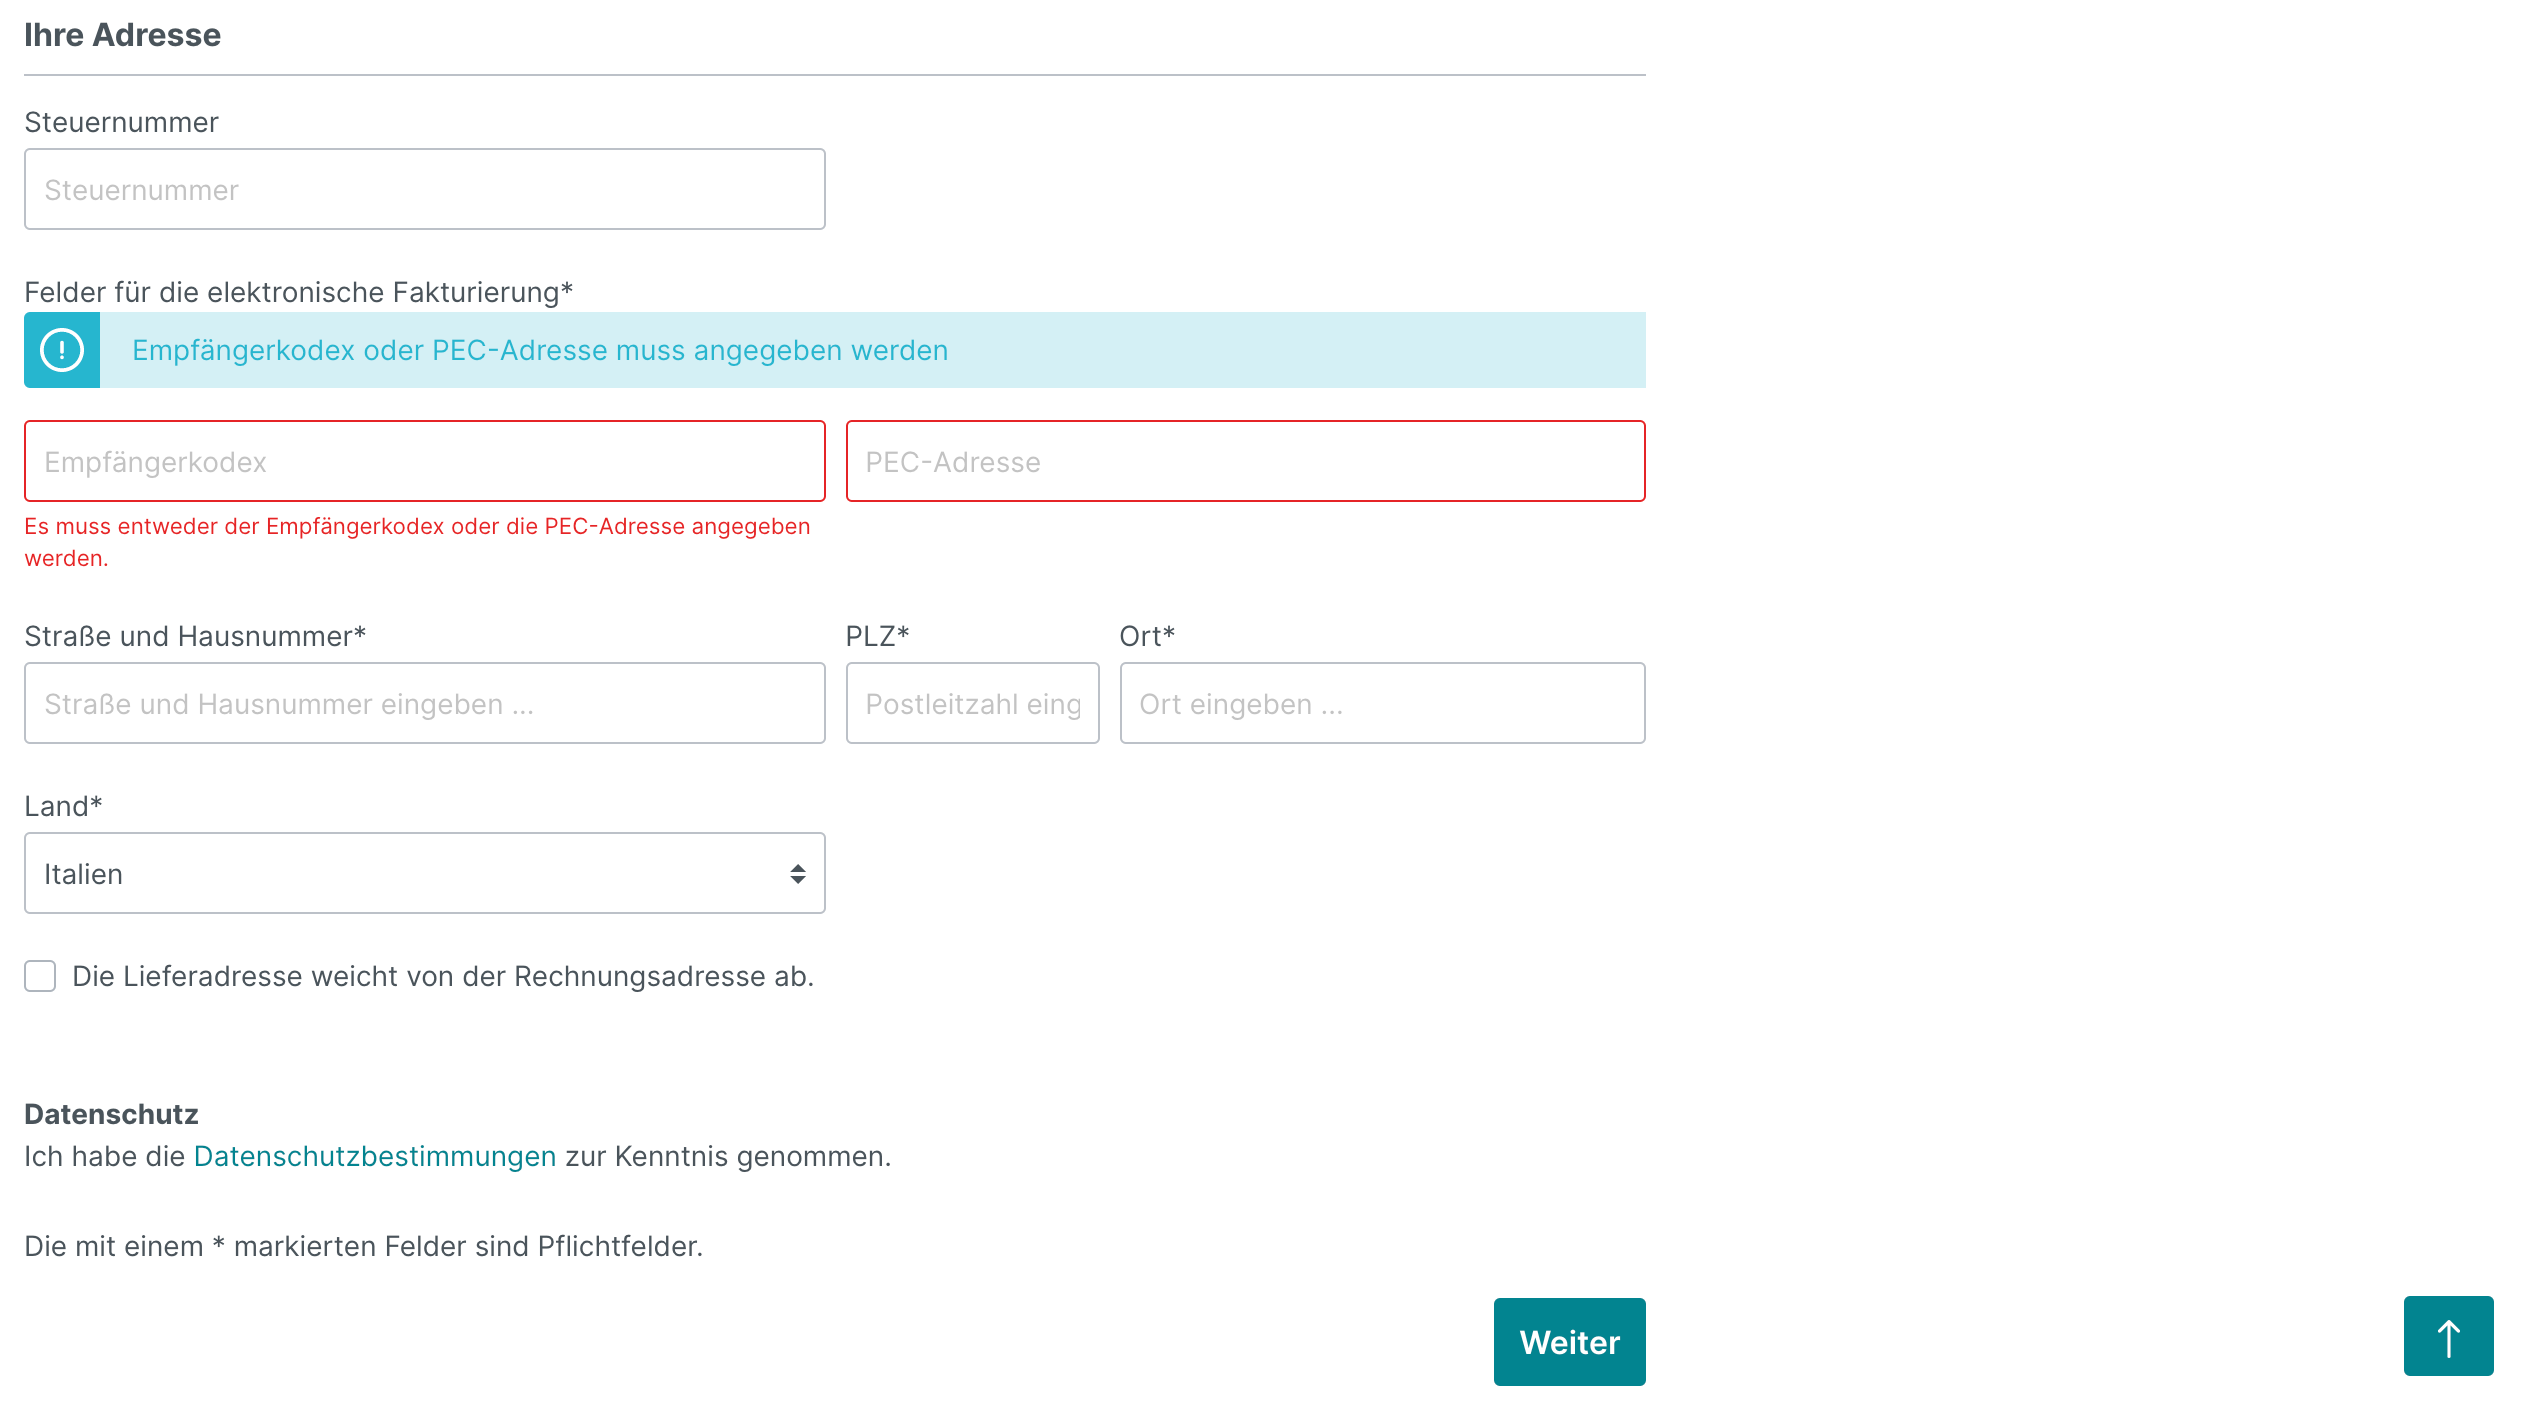Select the PEC-Adresse text field
Screen dimensions: 2542x1424
click(1245, 461)
